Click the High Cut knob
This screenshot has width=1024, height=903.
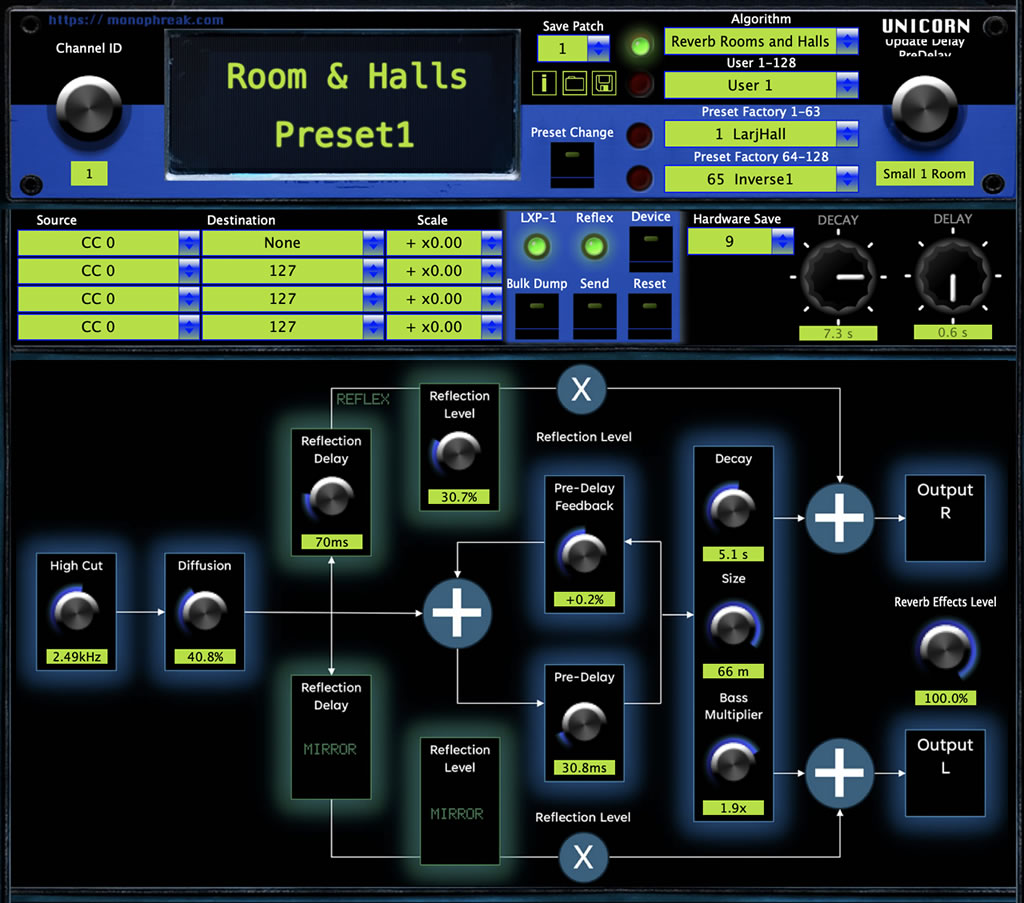[77, 611]
